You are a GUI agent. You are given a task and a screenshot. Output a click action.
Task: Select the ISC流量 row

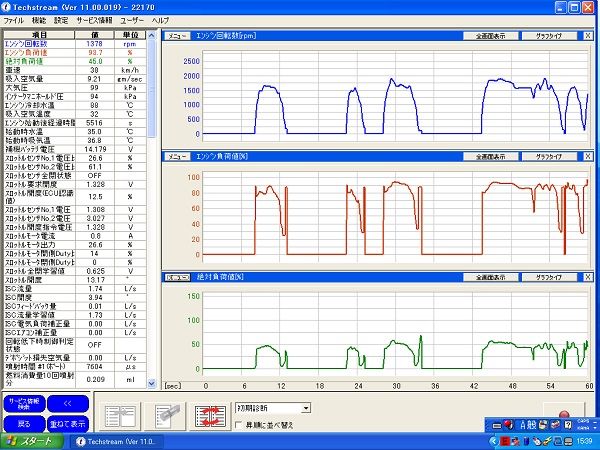[x=75, y=289]
